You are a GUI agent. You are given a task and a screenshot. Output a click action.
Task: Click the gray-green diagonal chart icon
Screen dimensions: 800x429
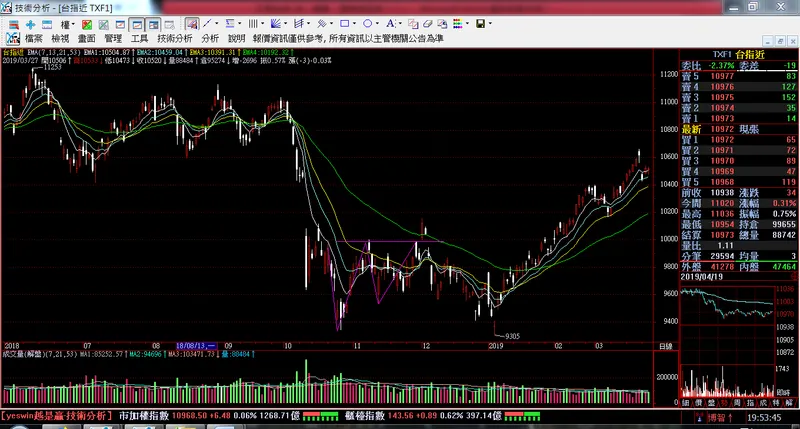click(x=104, y=24)
